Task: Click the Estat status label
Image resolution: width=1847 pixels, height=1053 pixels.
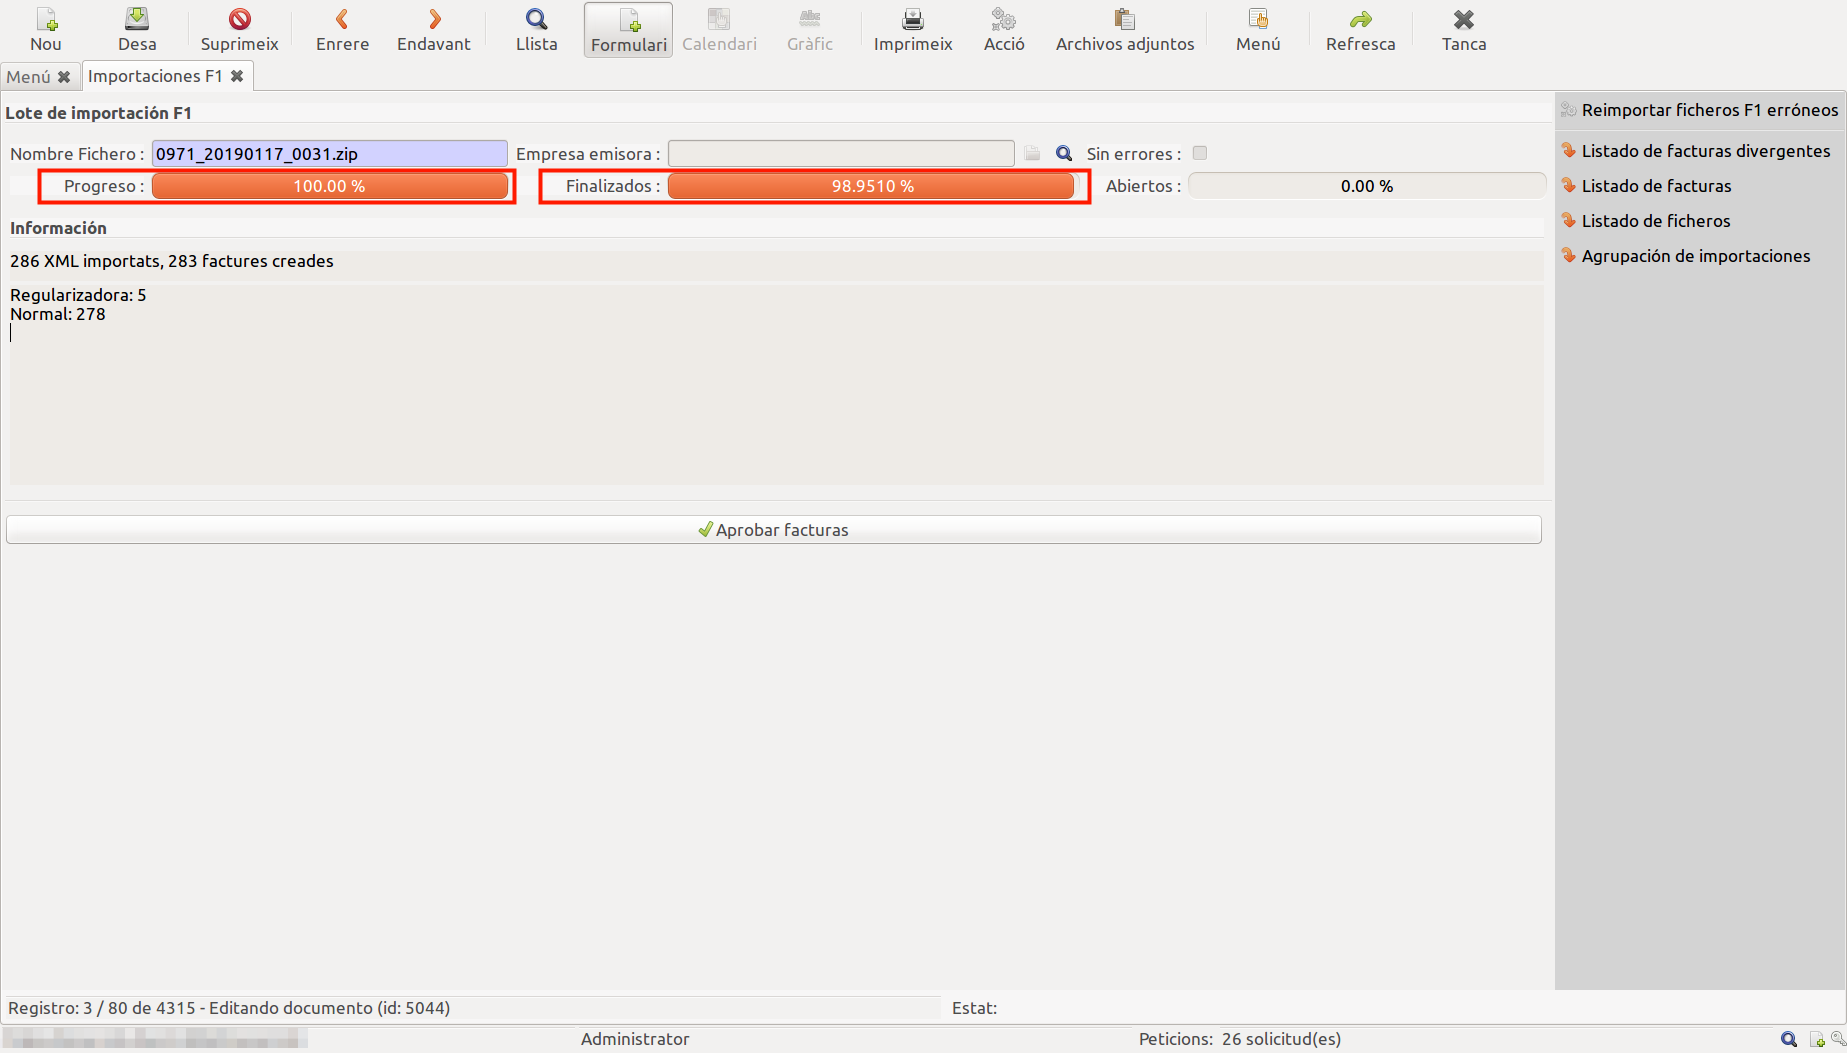Action: tap(974, 1008)
